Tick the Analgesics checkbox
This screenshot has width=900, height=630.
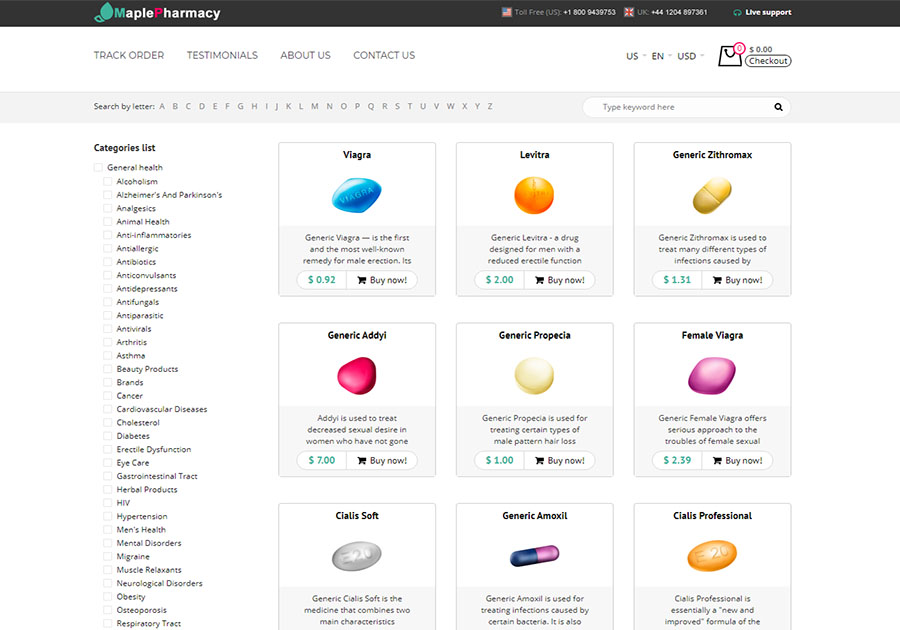click(x=107, y=208)
